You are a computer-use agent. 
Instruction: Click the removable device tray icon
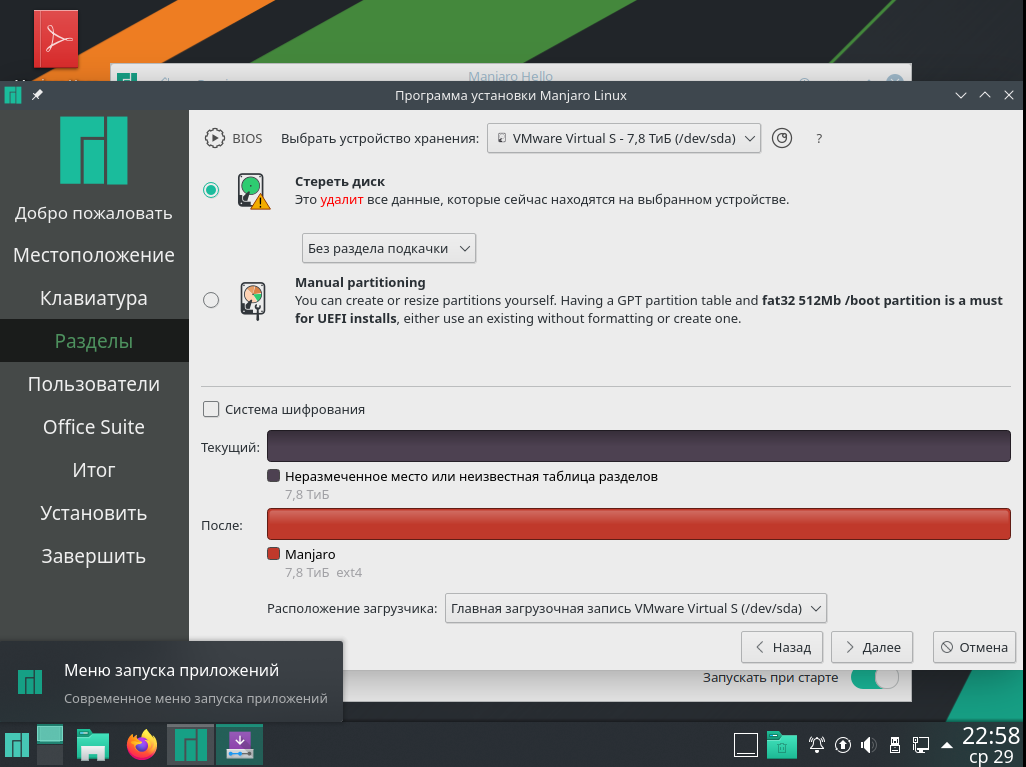pos(894,745)
